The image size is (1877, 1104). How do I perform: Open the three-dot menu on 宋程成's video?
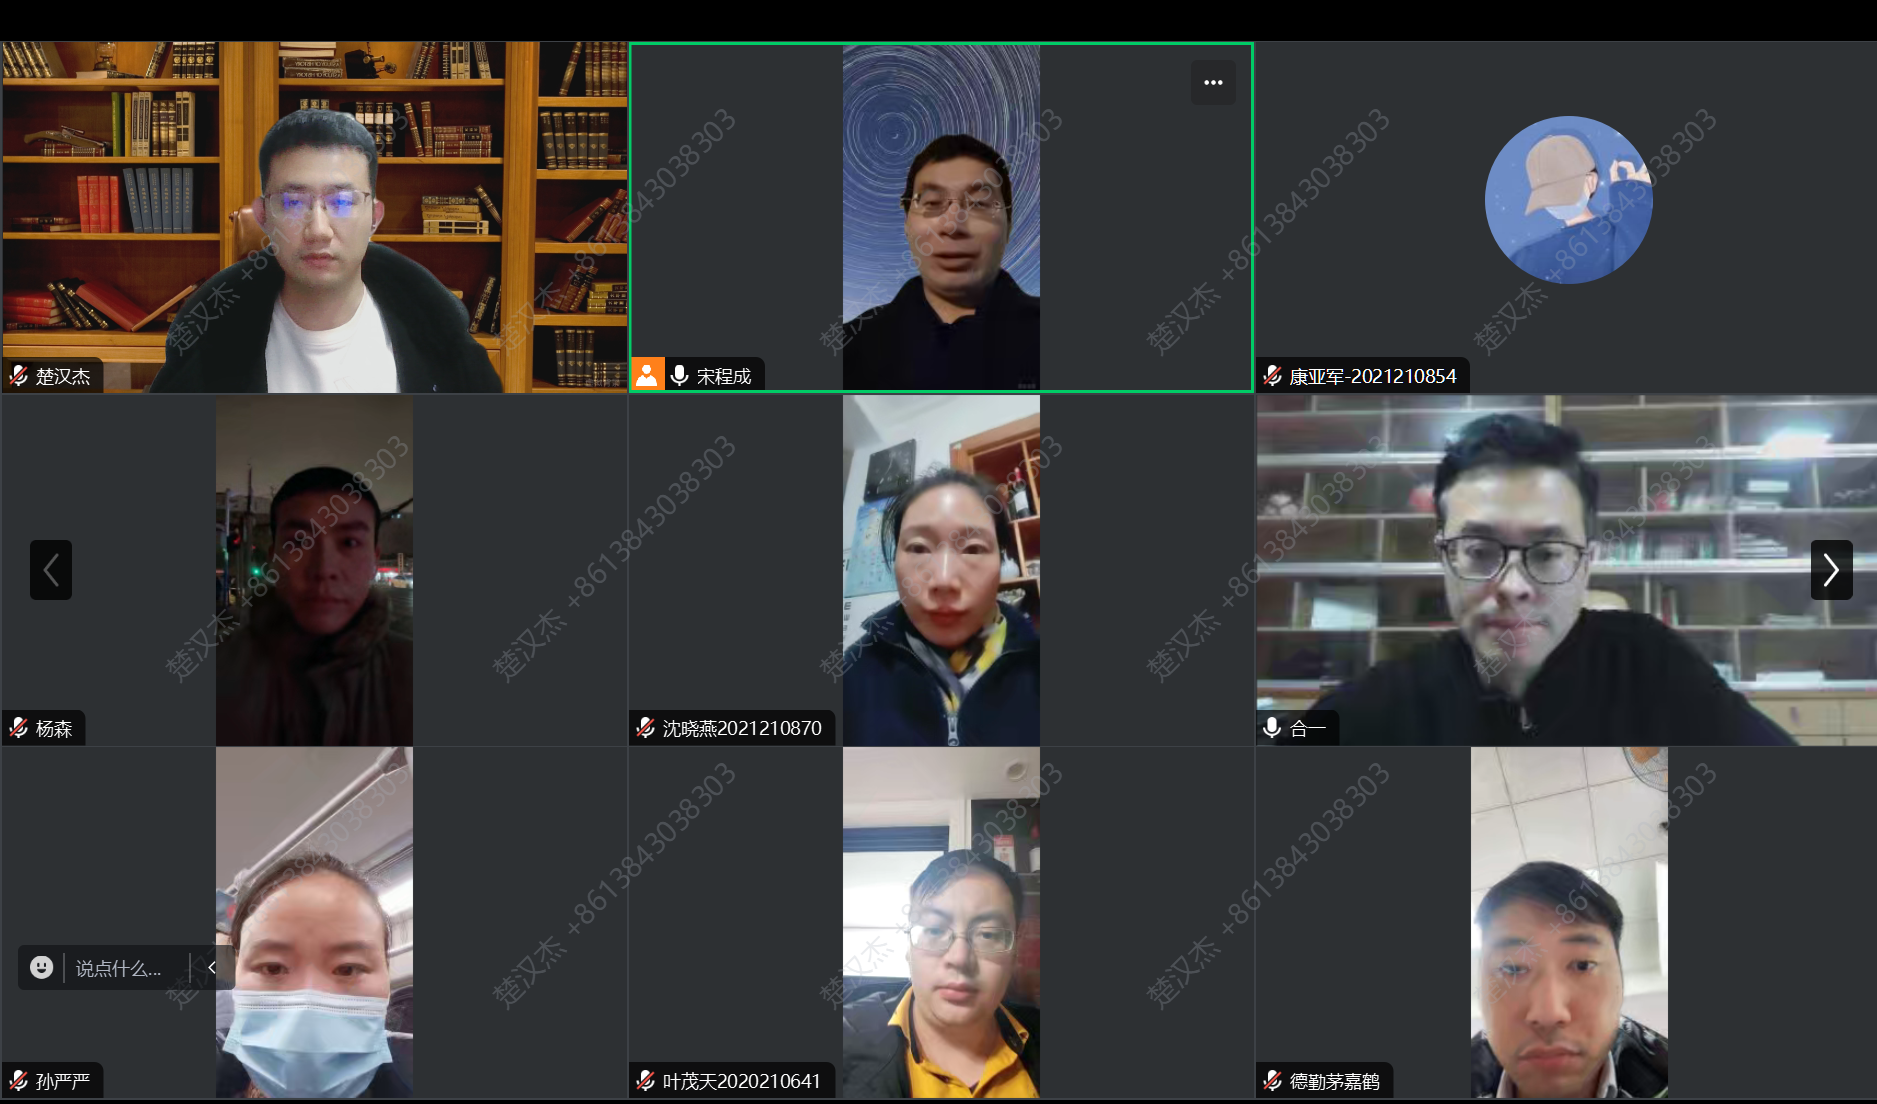pos(1212,83)
